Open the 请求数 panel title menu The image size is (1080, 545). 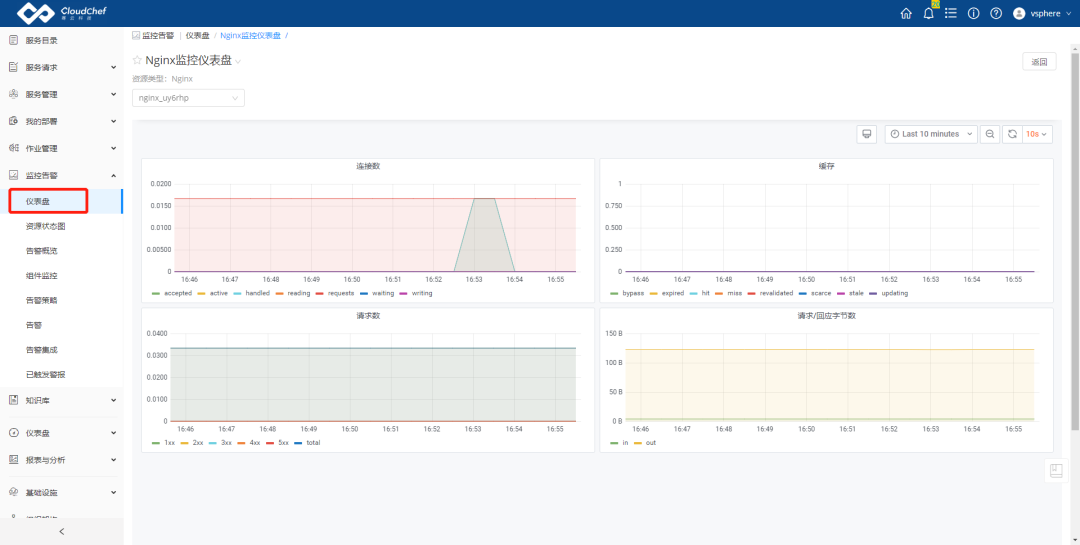pyautogui.click(x=368, y=316)
